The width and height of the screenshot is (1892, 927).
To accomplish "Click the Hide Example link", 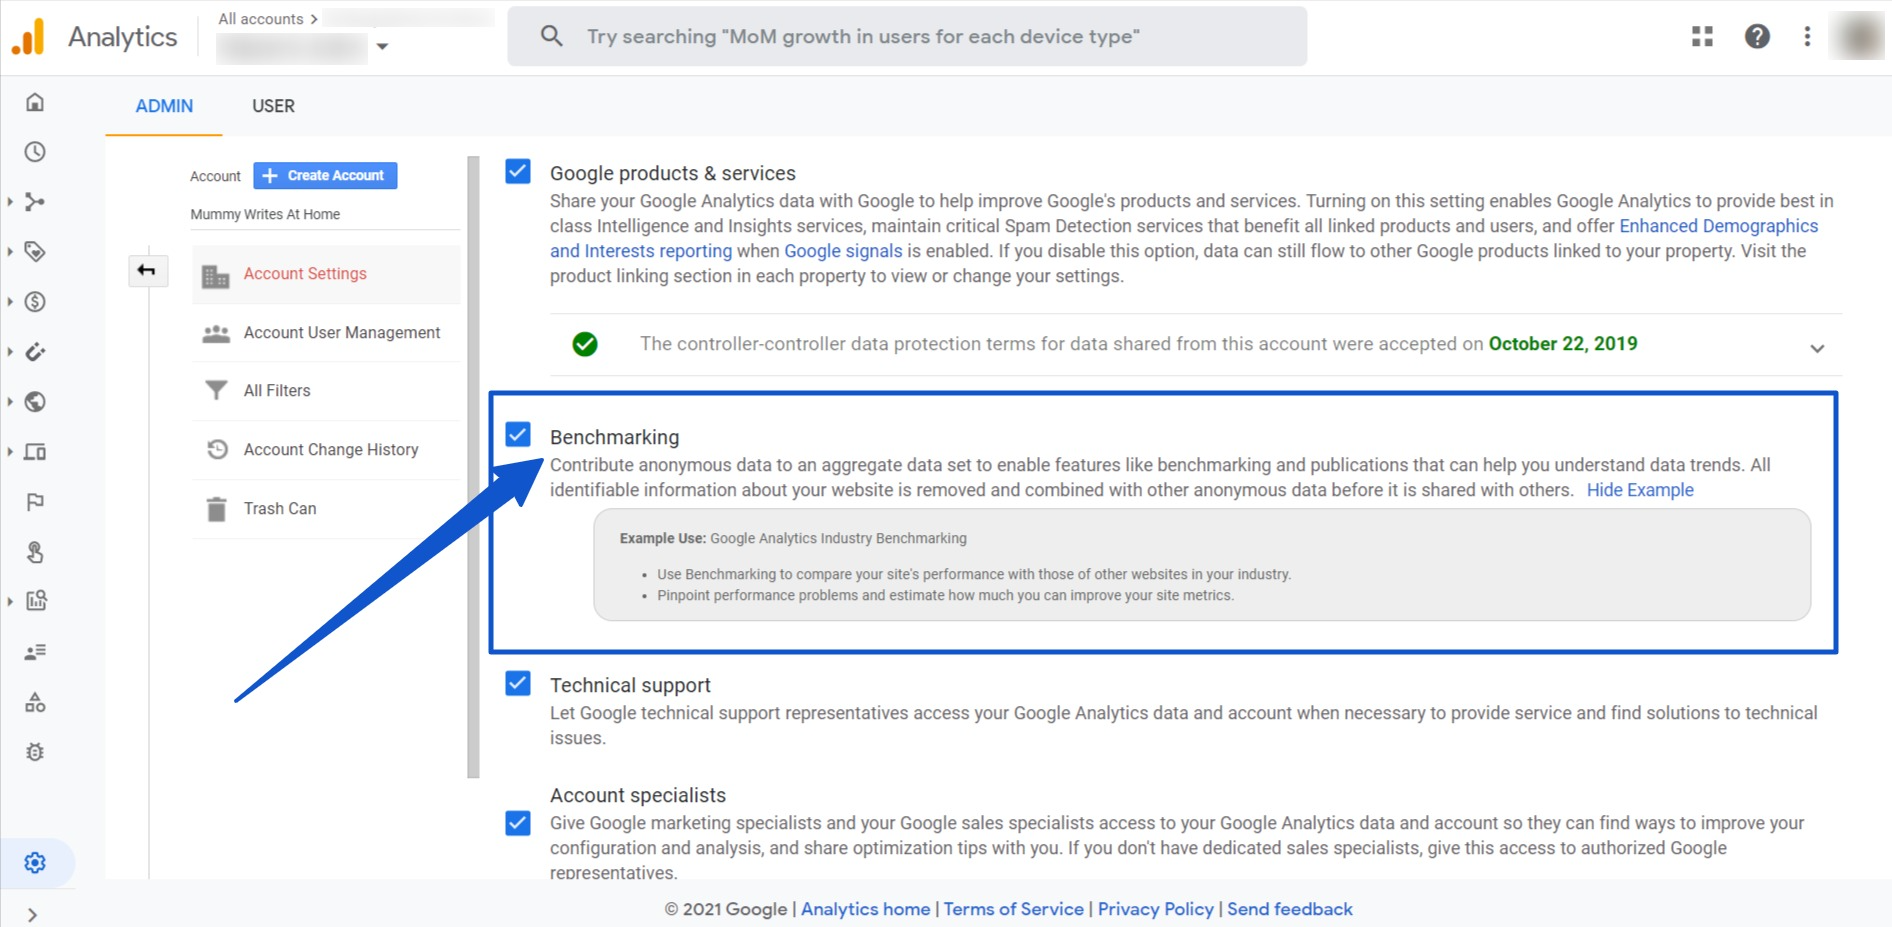I will [x=1640, y=490].
